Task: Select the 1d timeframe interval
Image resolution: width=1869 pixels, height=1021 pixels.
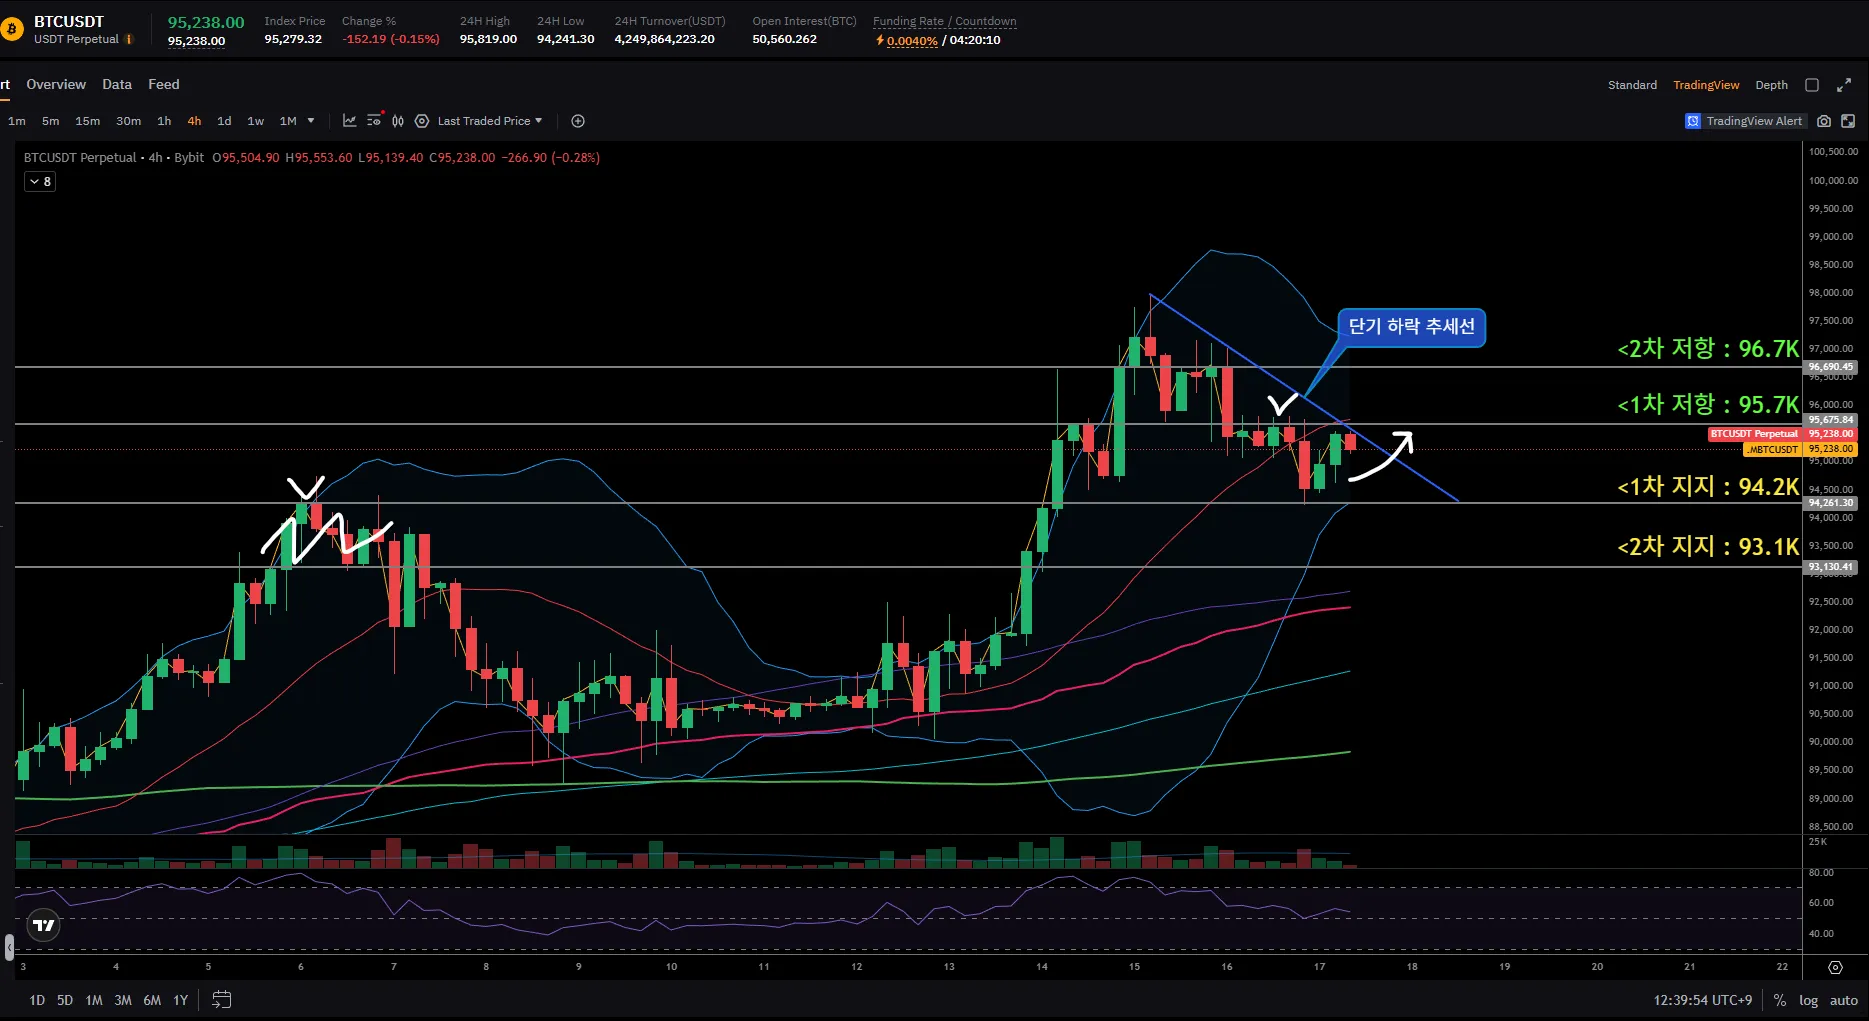Action: [224, 121]
